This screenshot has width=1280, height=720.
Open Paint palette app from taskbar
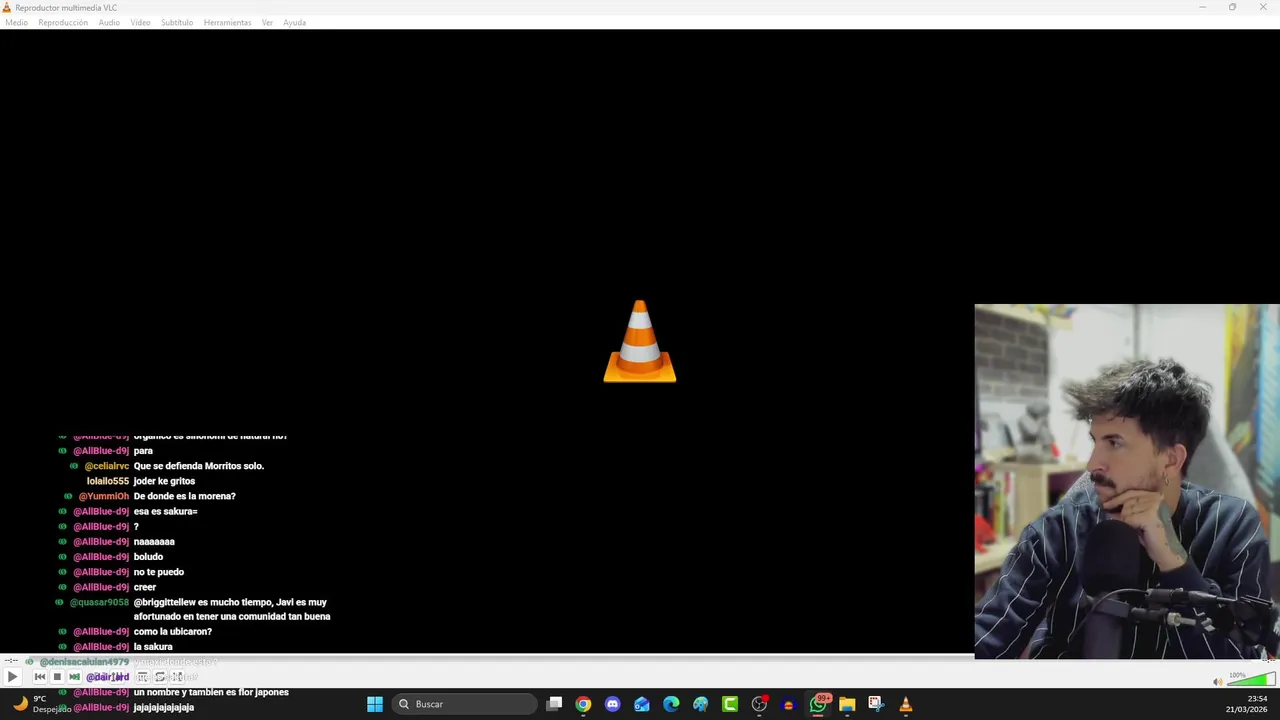(700, 704)
